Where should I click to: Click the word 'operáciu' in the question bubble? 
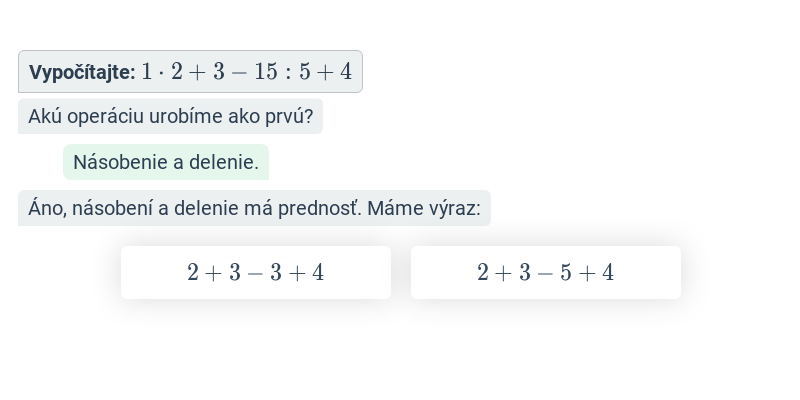[107, 117]
